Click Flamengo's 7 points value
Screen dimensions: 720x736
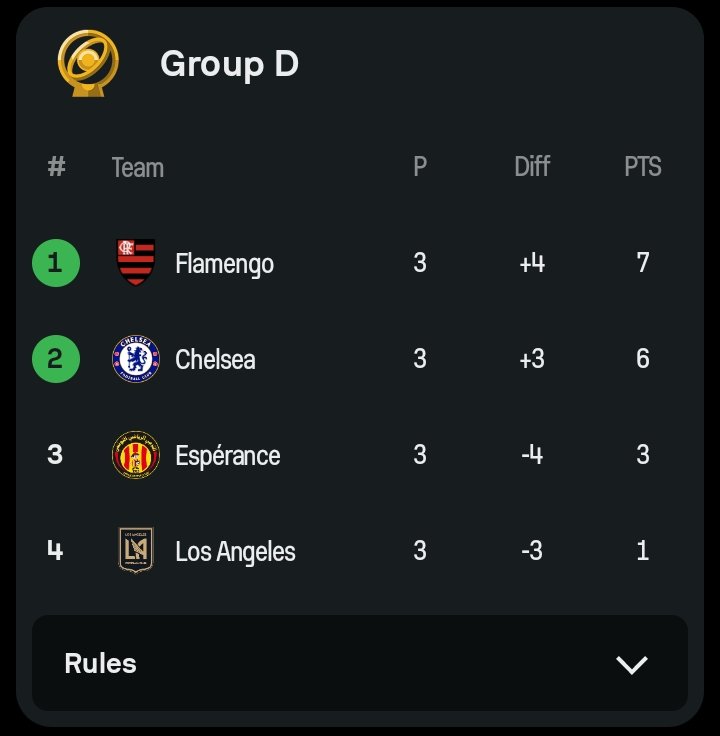[x=643, y=262]
